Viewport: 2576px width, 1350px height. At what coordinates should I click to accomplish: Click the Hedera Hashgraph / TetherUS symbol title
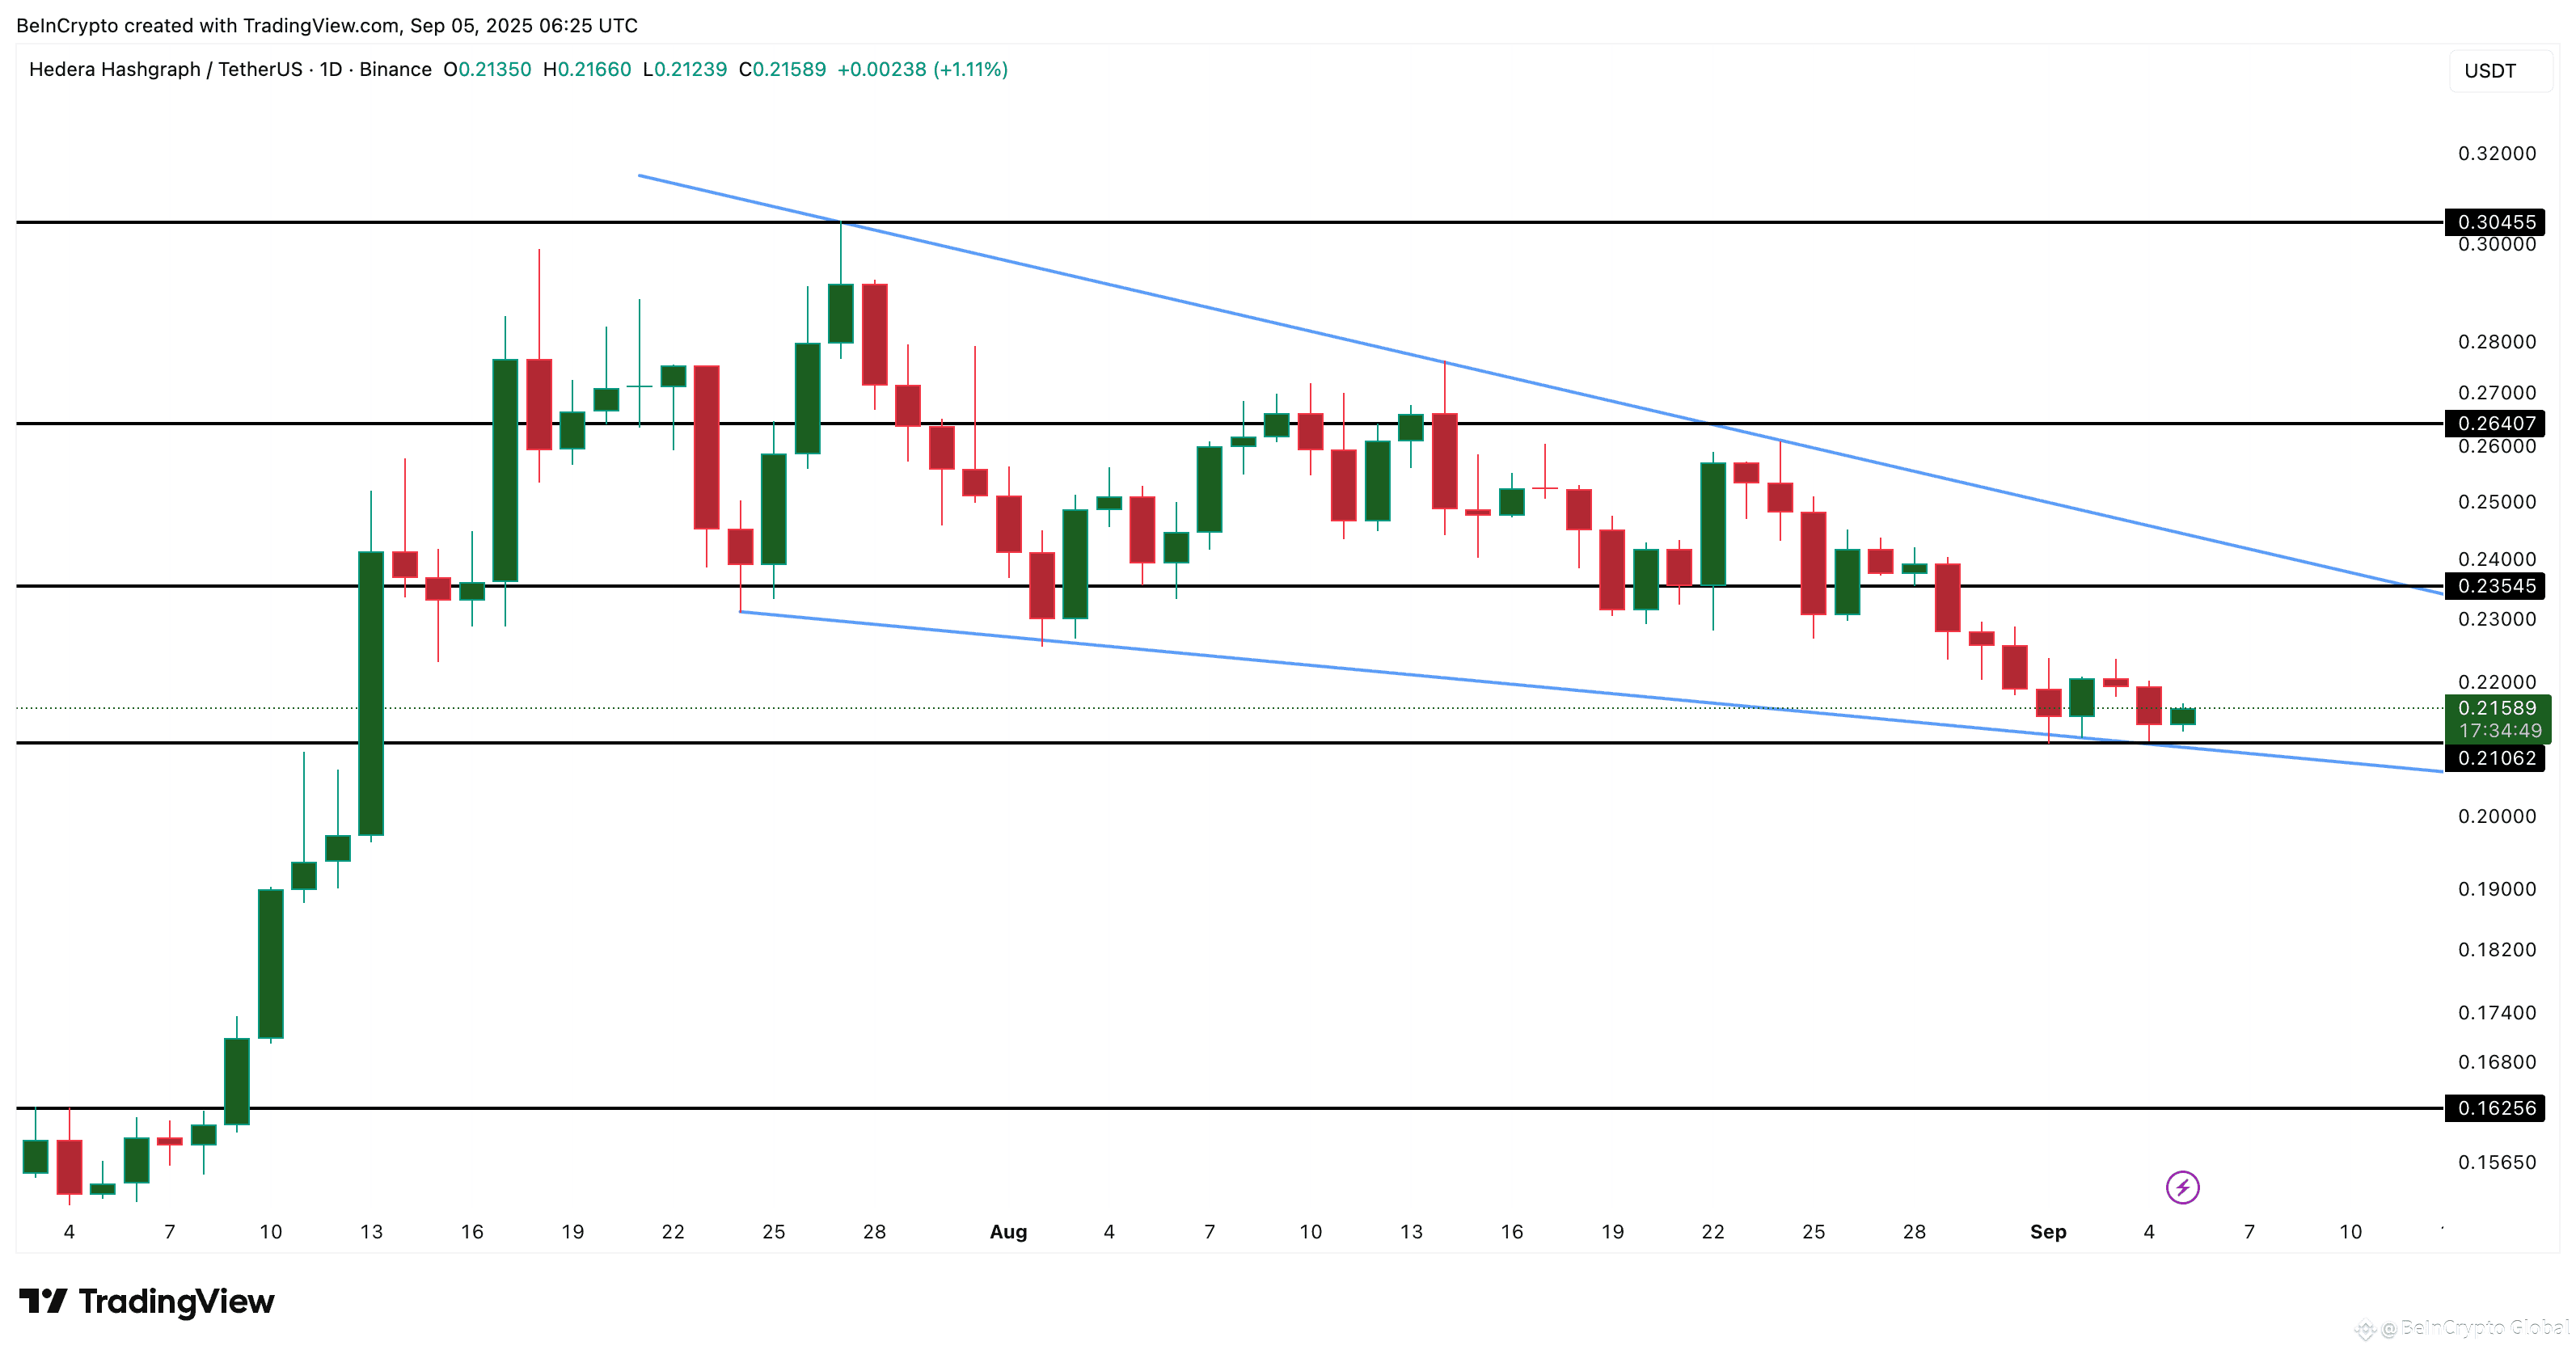point(165,69)
